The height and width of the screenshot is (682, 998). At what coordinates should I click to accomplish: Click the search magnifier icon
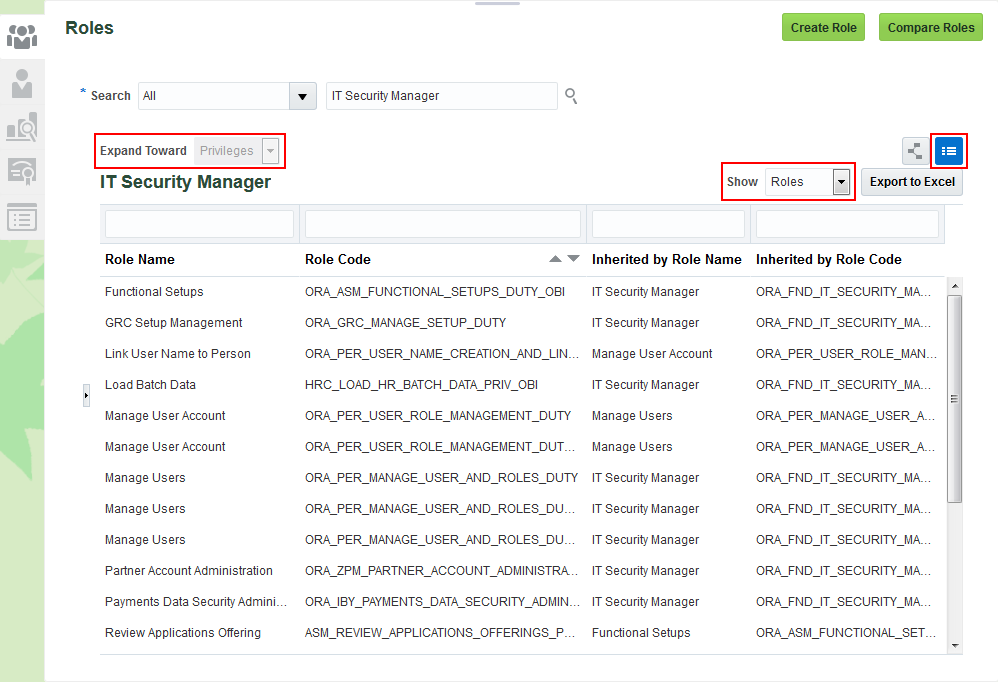(x=571, y=96)
